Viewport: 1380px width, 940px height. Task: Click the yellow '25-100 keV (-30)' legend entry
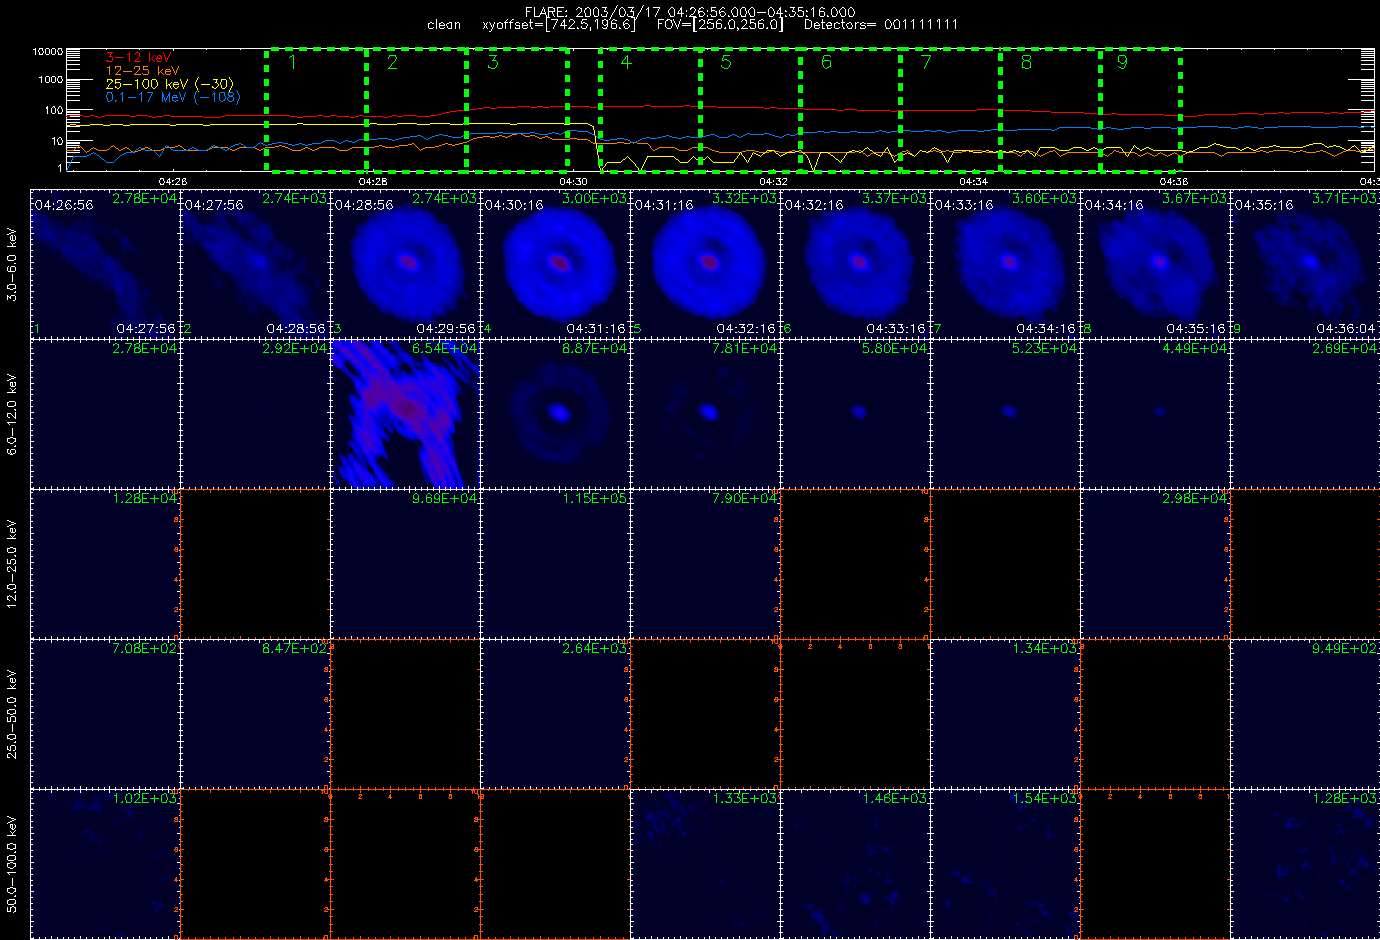tap(170, 84)
